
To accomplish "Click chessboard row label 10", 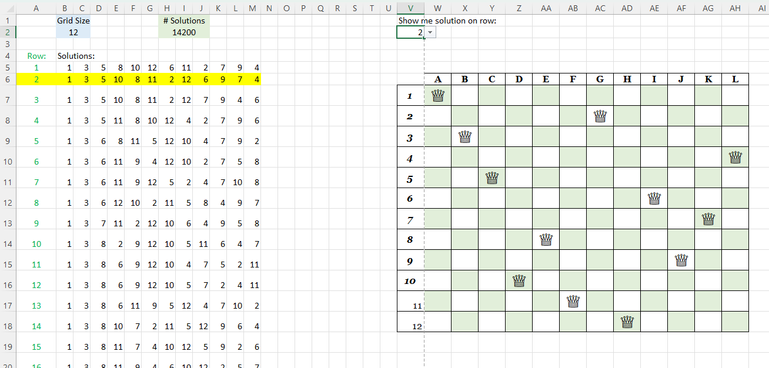I will [x=410, y=282].
